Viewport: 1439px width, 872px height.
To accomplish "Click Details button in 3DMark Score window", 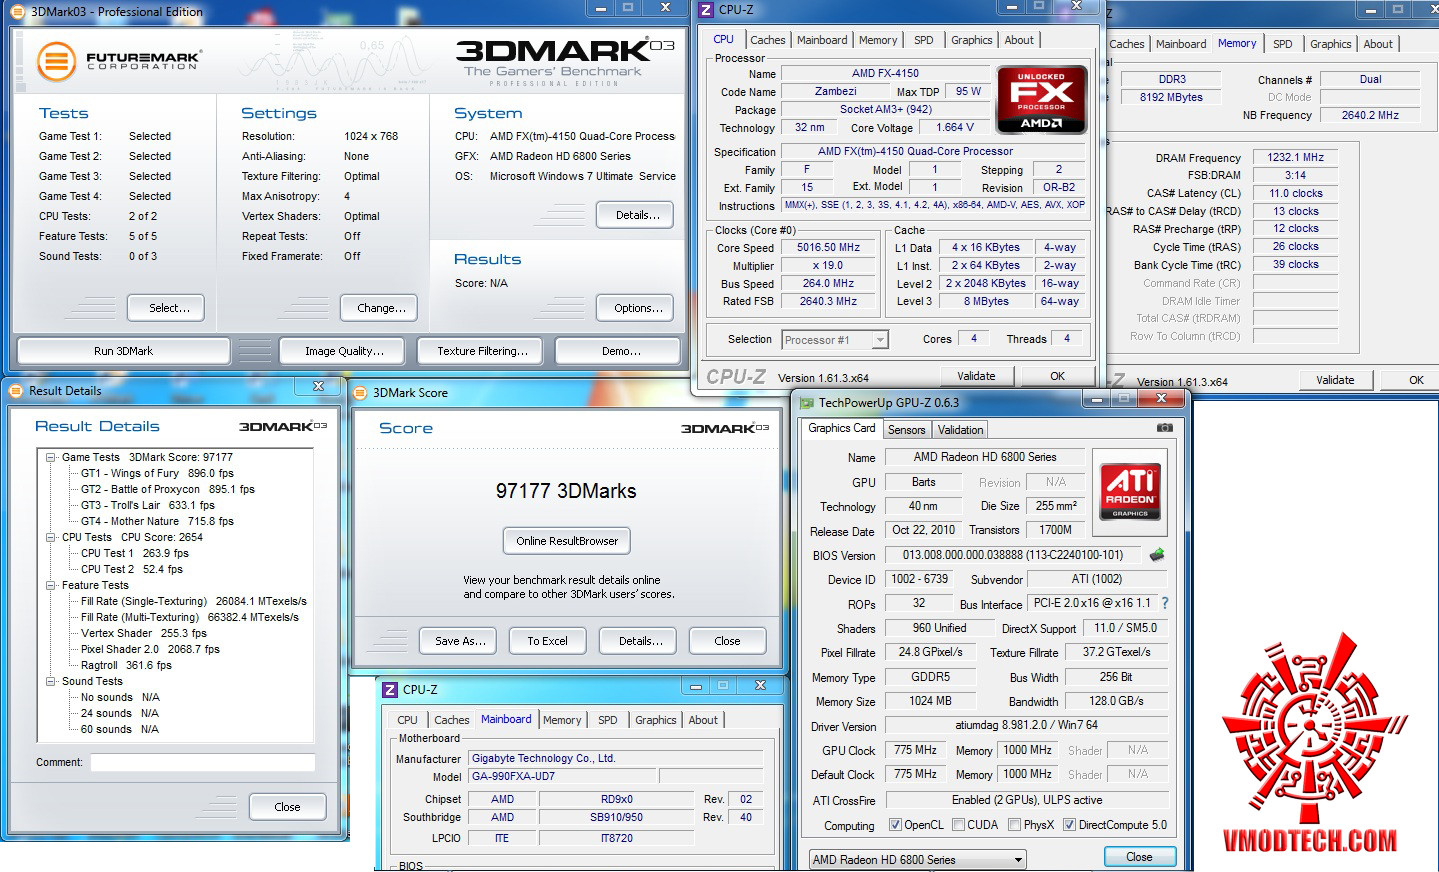I will tap(638, 641).
